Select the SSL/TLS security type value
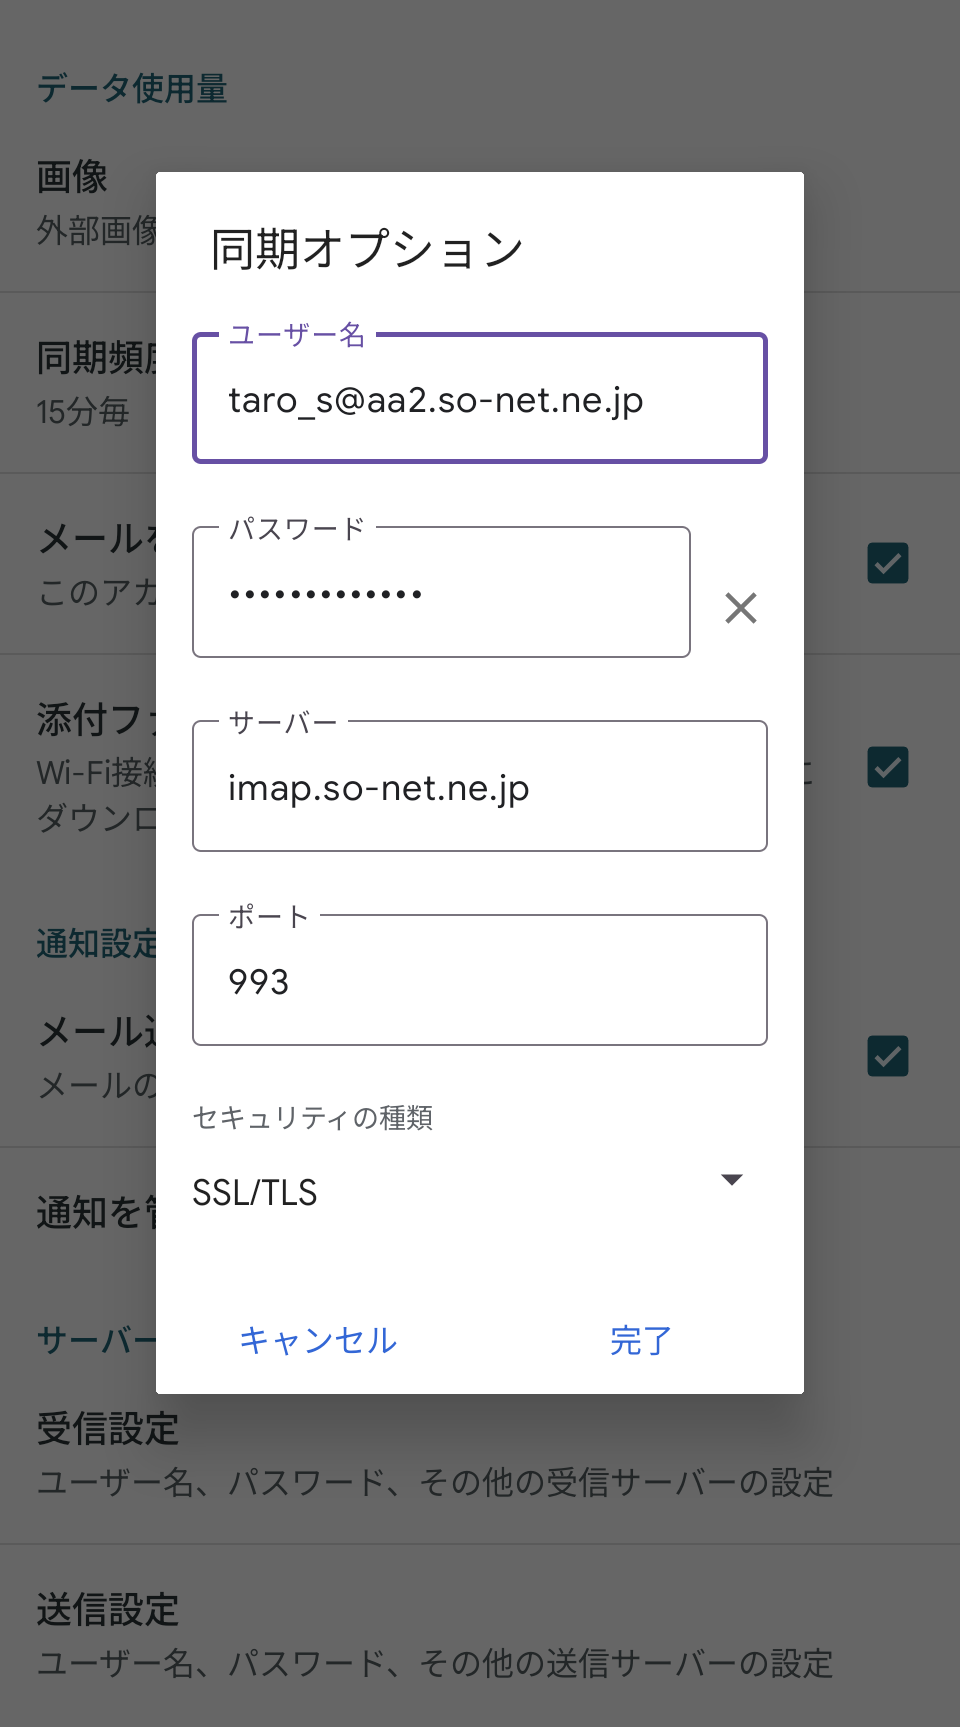The height and width of the screenshot is (1727, 960). [x=255, y=1192]
